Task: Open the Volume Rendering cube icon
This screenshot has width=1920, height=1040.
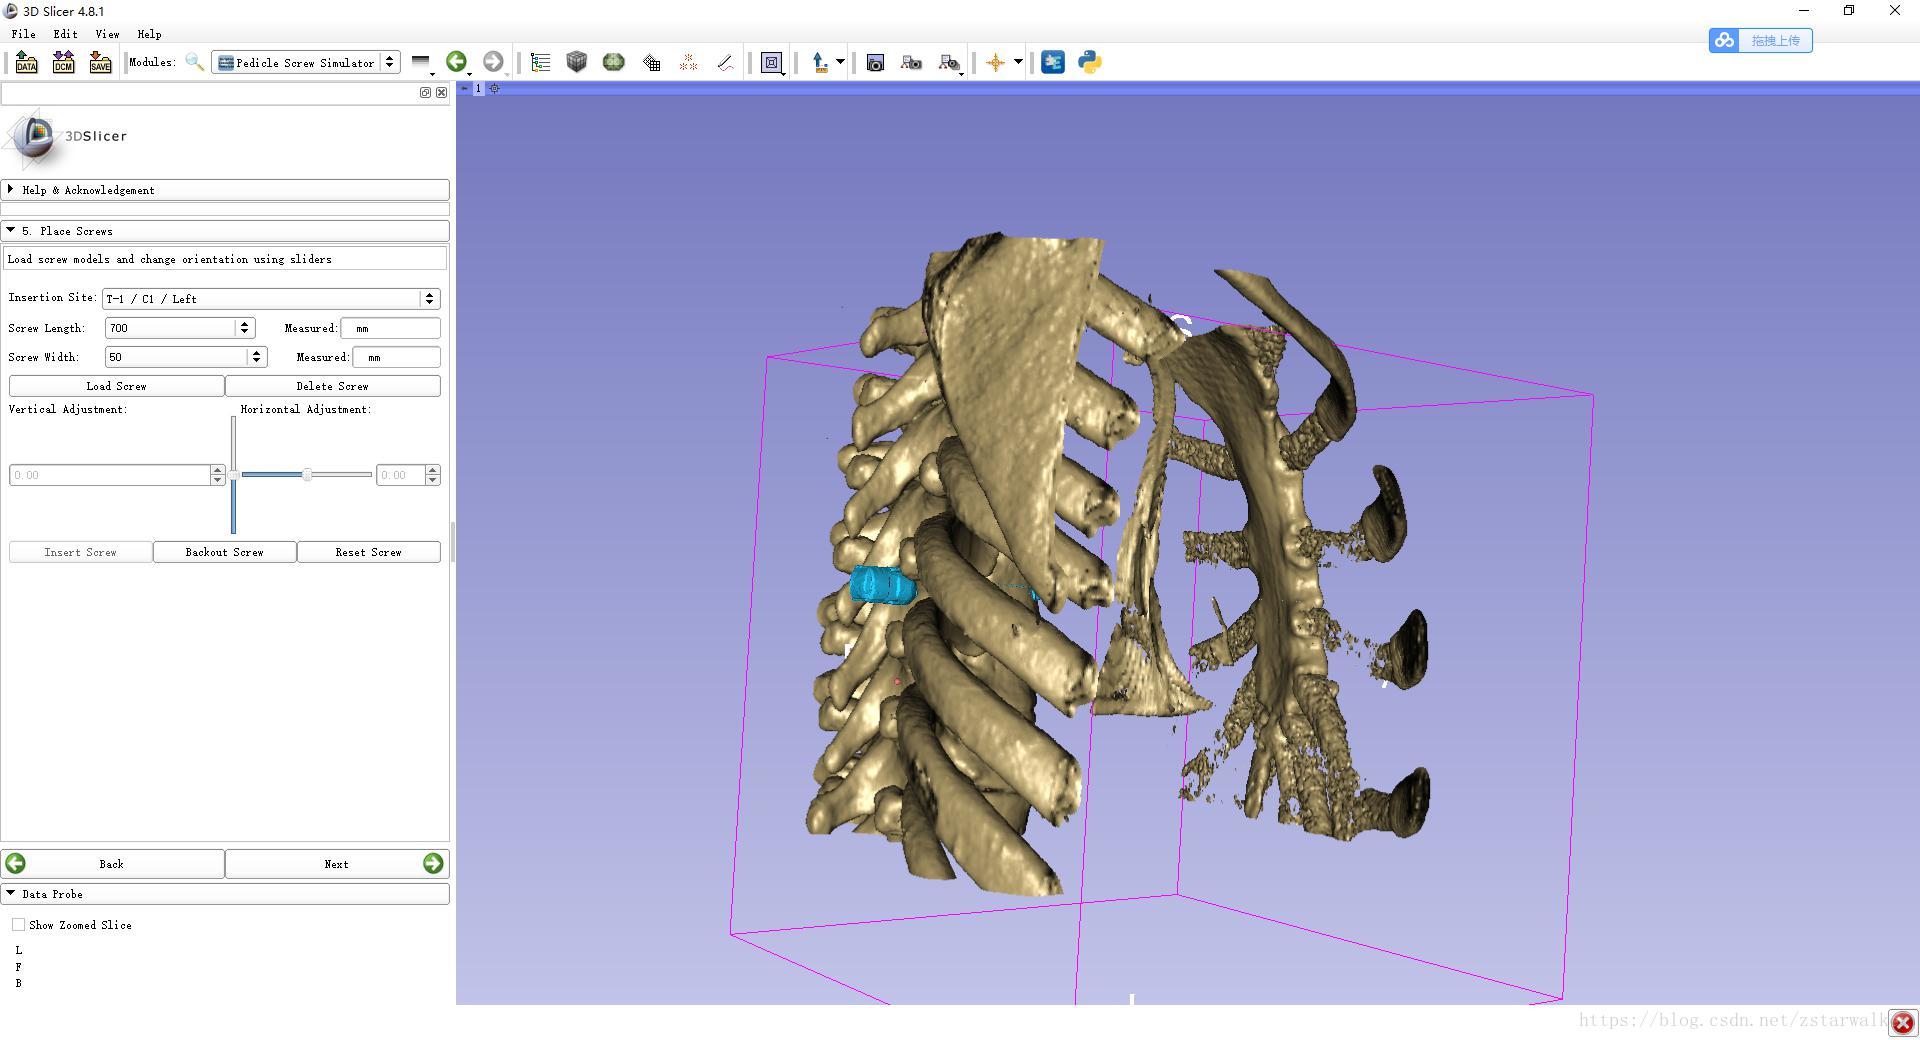Action: click(x=576, y=62)
